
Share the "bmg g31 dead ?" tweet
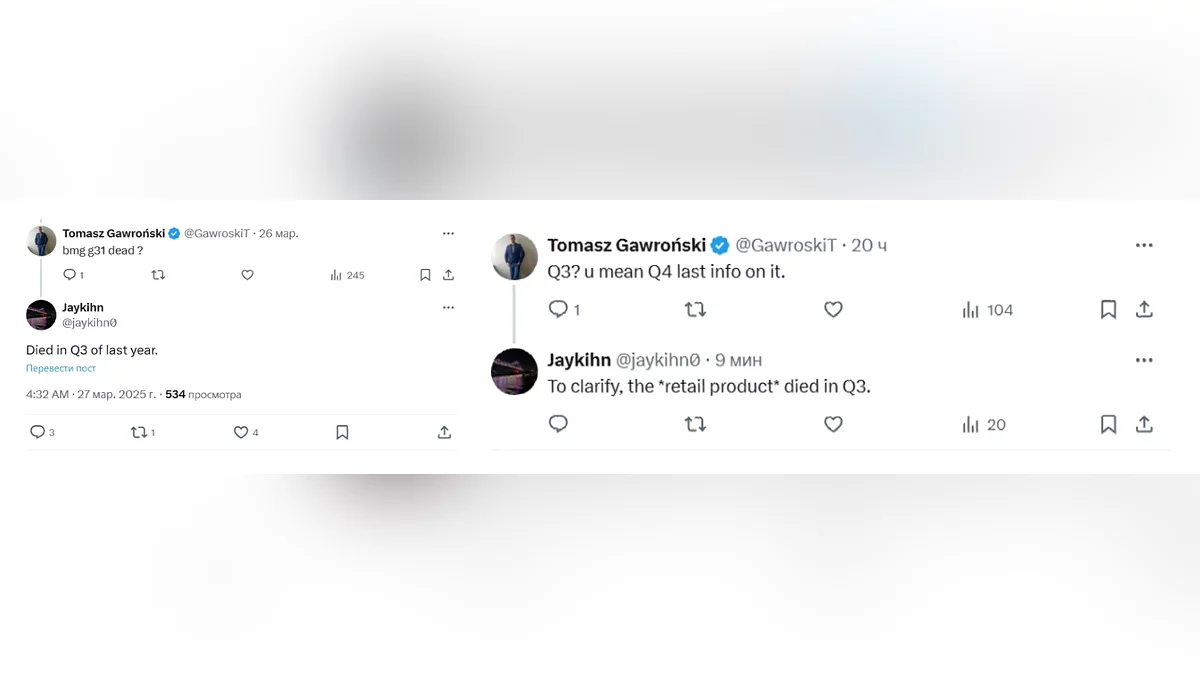coord(448,275)
